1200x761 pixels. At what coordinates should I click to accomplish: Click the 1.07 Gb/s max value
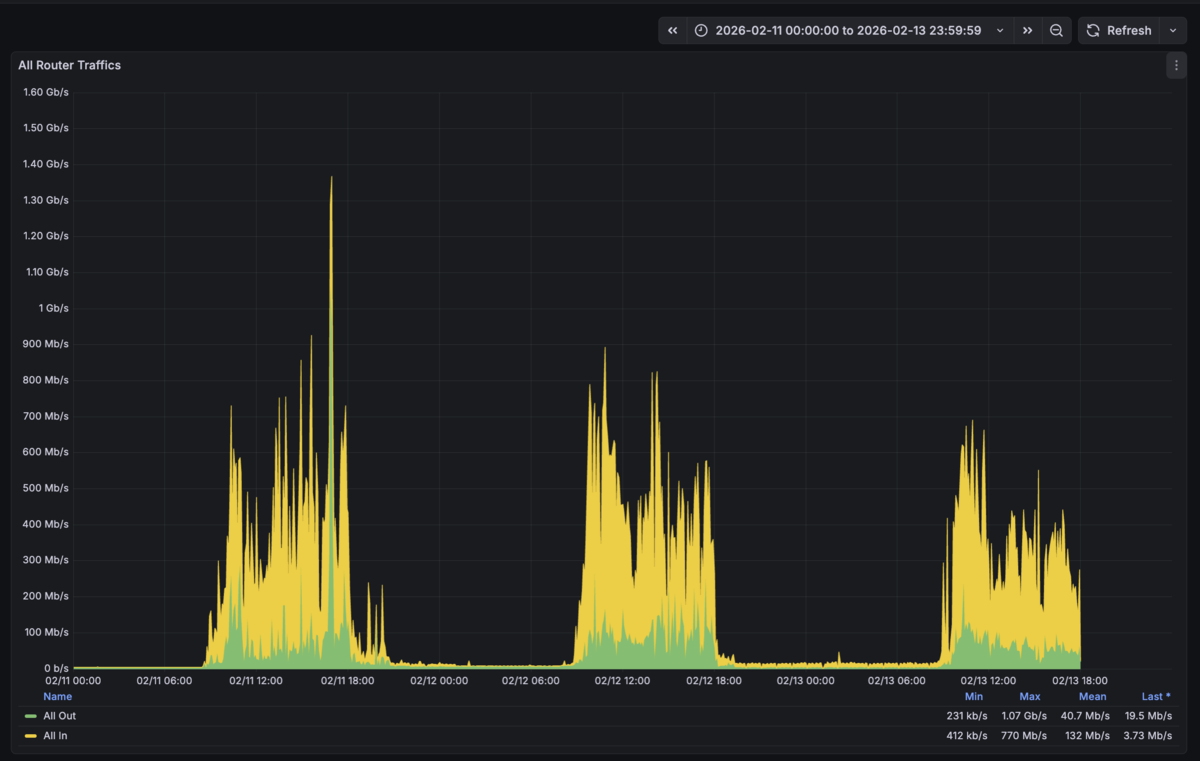[x=1024, y=716]
